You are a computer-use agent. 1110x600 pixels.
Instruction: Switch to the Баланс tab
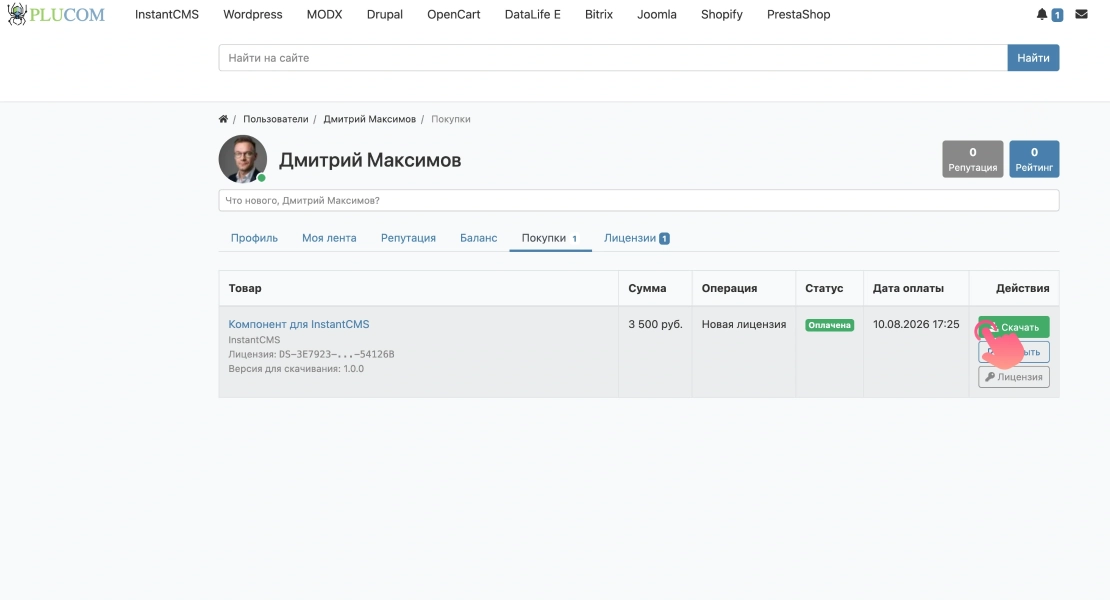point(479,238)
